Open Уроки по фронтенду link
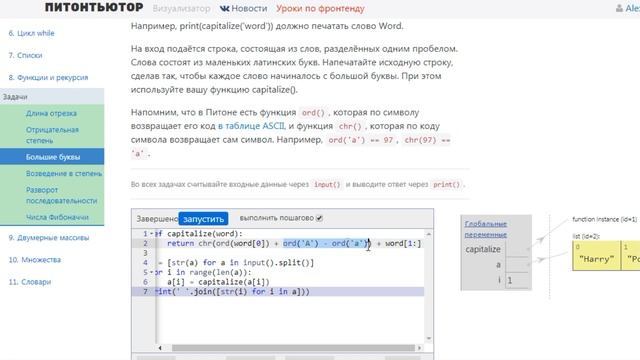The width and height of the screenshot is (640, 360). [320, 8]
